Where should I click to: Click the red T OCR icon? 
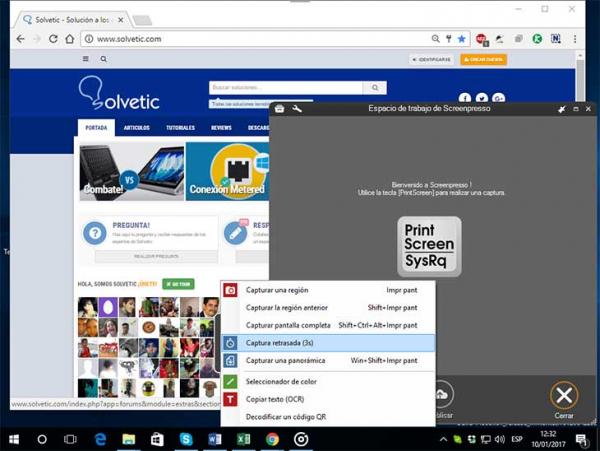(230, 399)
